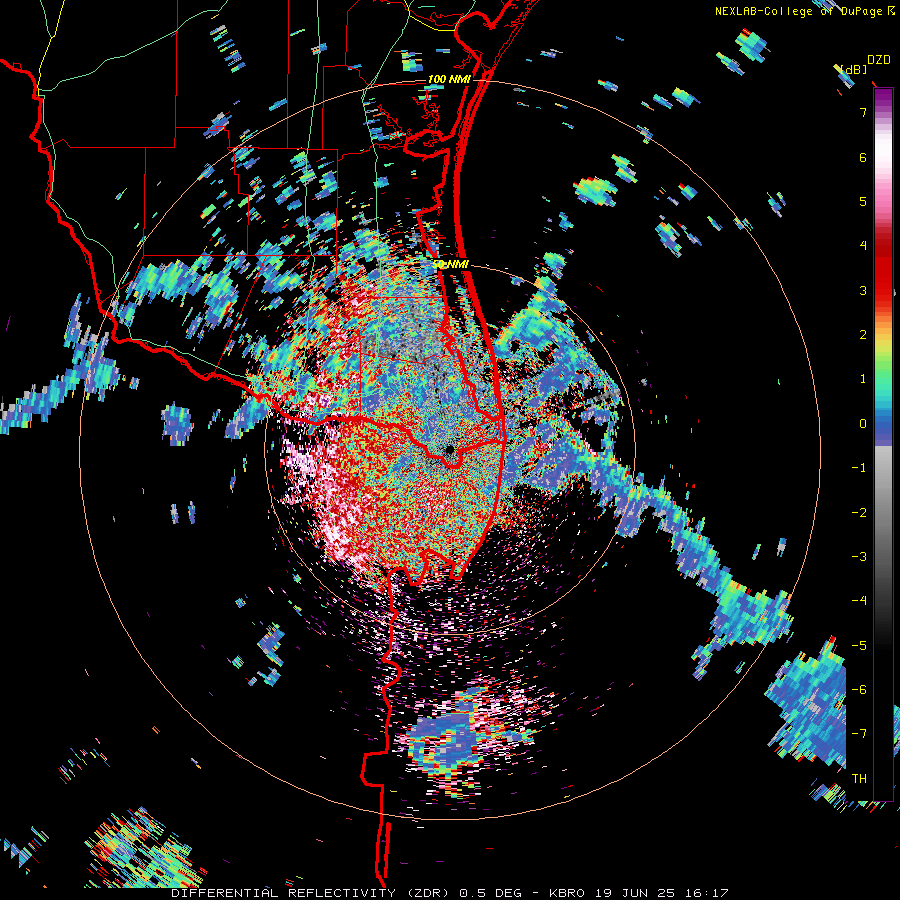Viewport: 900px width, 900px height.
Task: Click the 4 dB value on scale
Action: (863, 246)
